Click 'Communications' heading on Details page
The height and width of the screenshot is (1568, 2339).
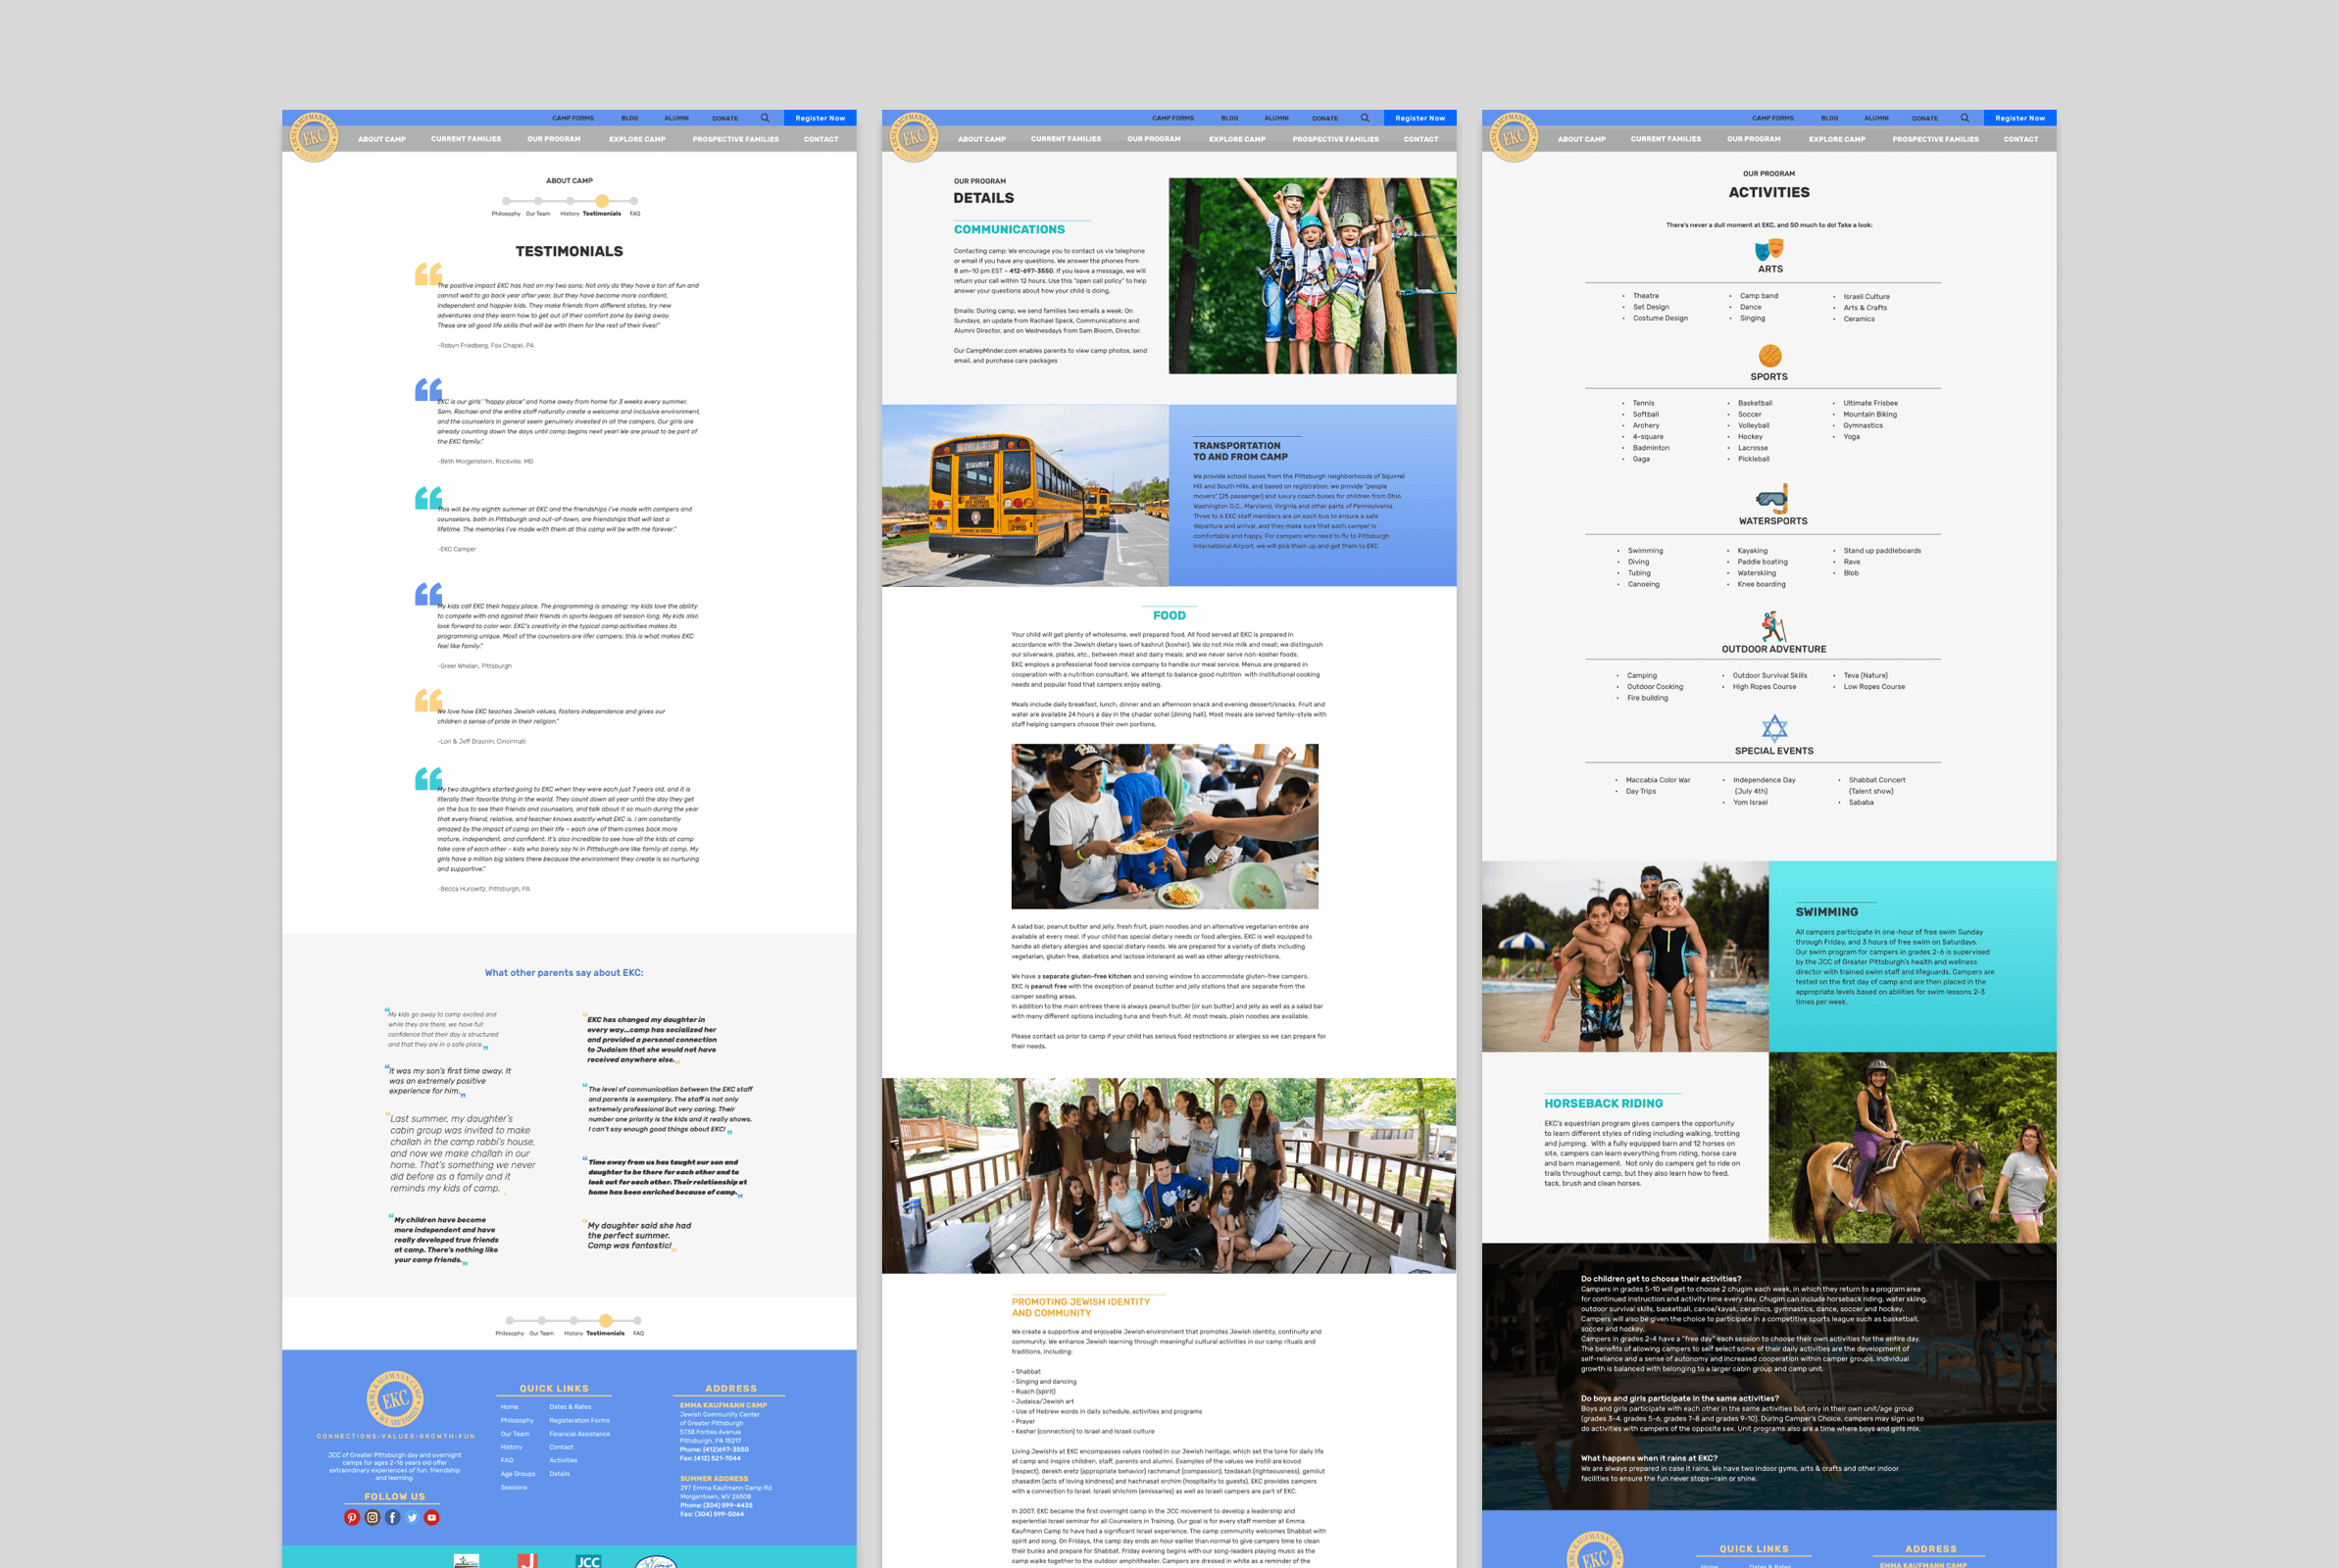click(x=1009, y=229)
